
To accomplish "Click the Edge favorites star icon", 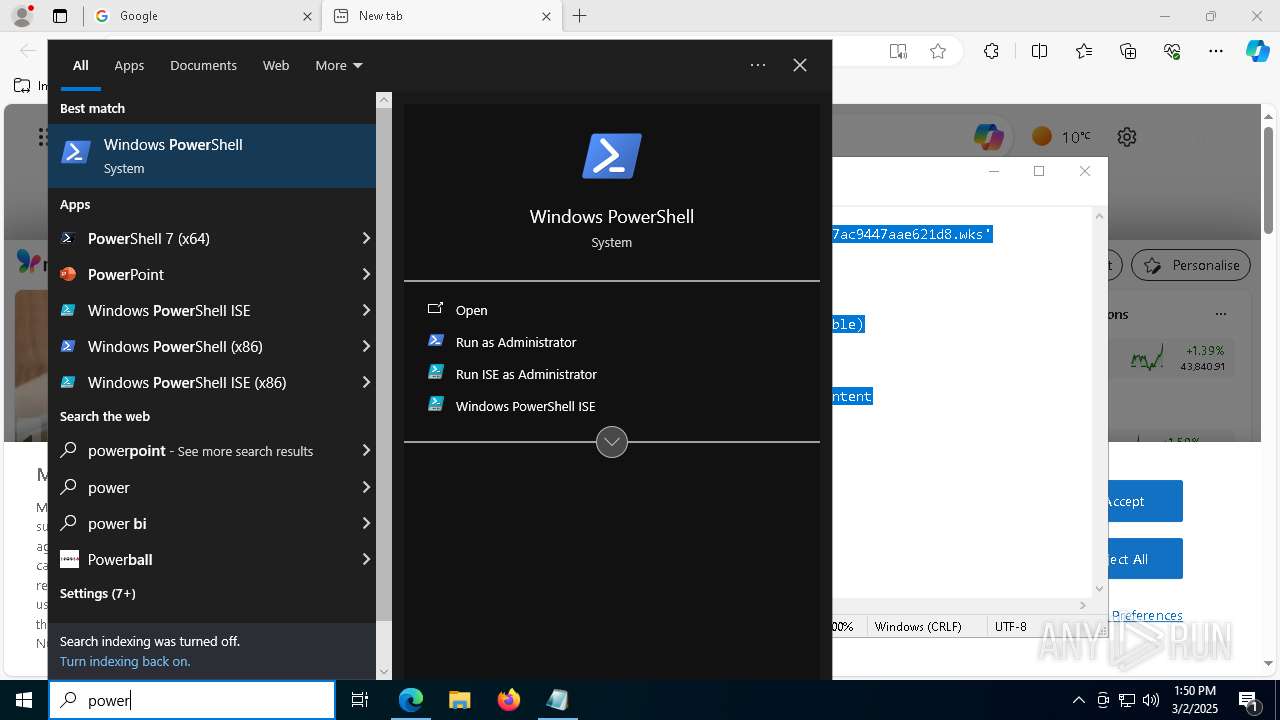I will 938,52.
